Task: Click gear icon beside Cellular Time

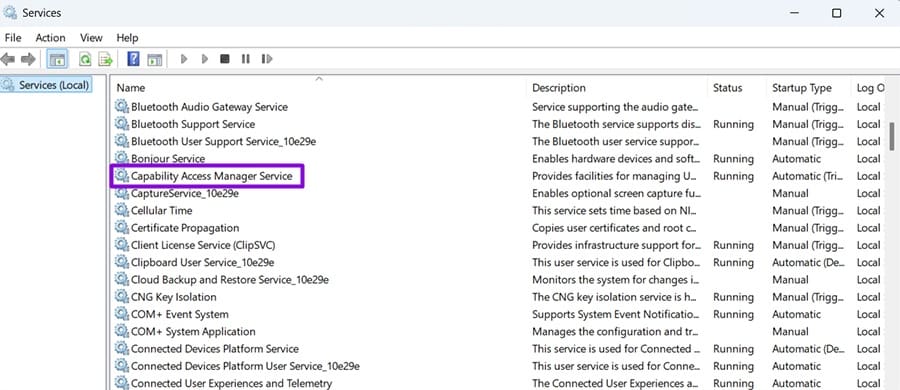Action: pyautogui.click(x=121, y=210)
